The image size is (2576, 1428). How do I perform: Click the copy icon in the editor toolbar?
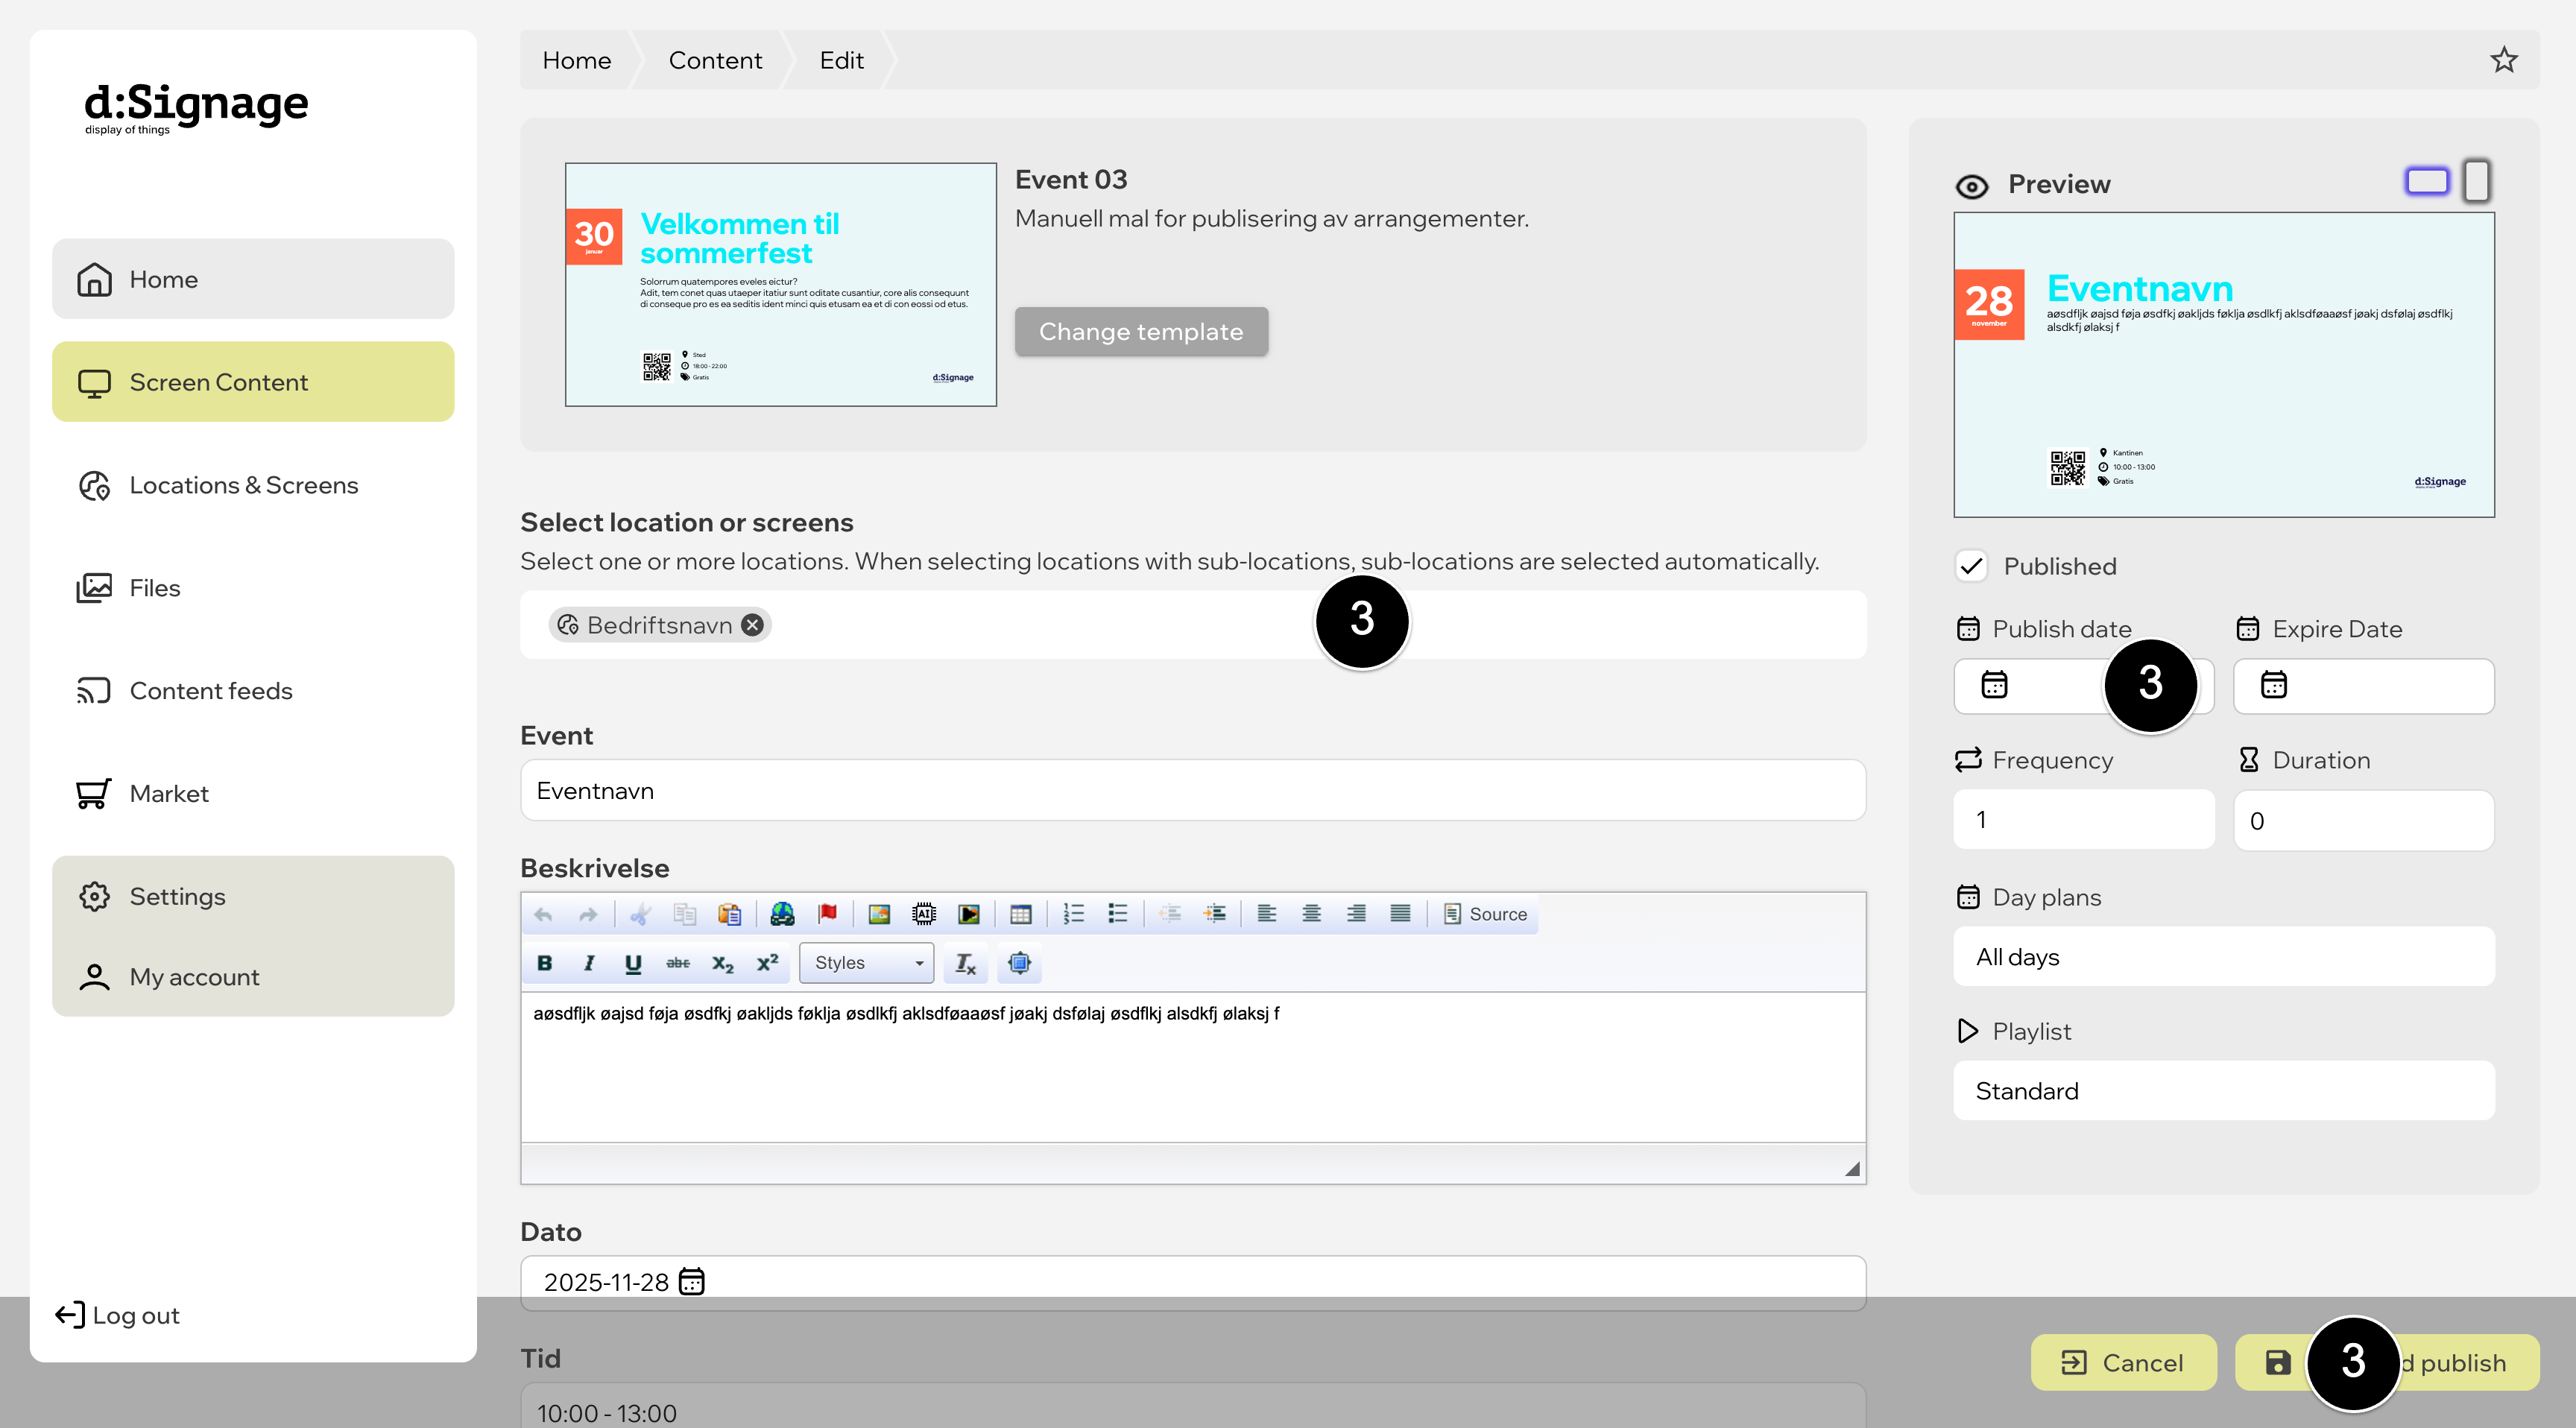(685, 914)
